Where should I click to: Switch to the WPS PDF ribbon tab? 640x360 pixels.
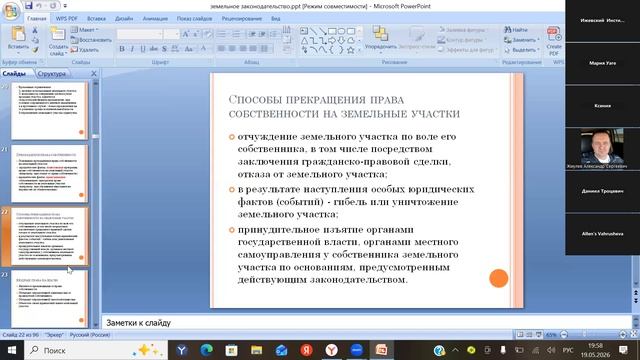point(67,18)
